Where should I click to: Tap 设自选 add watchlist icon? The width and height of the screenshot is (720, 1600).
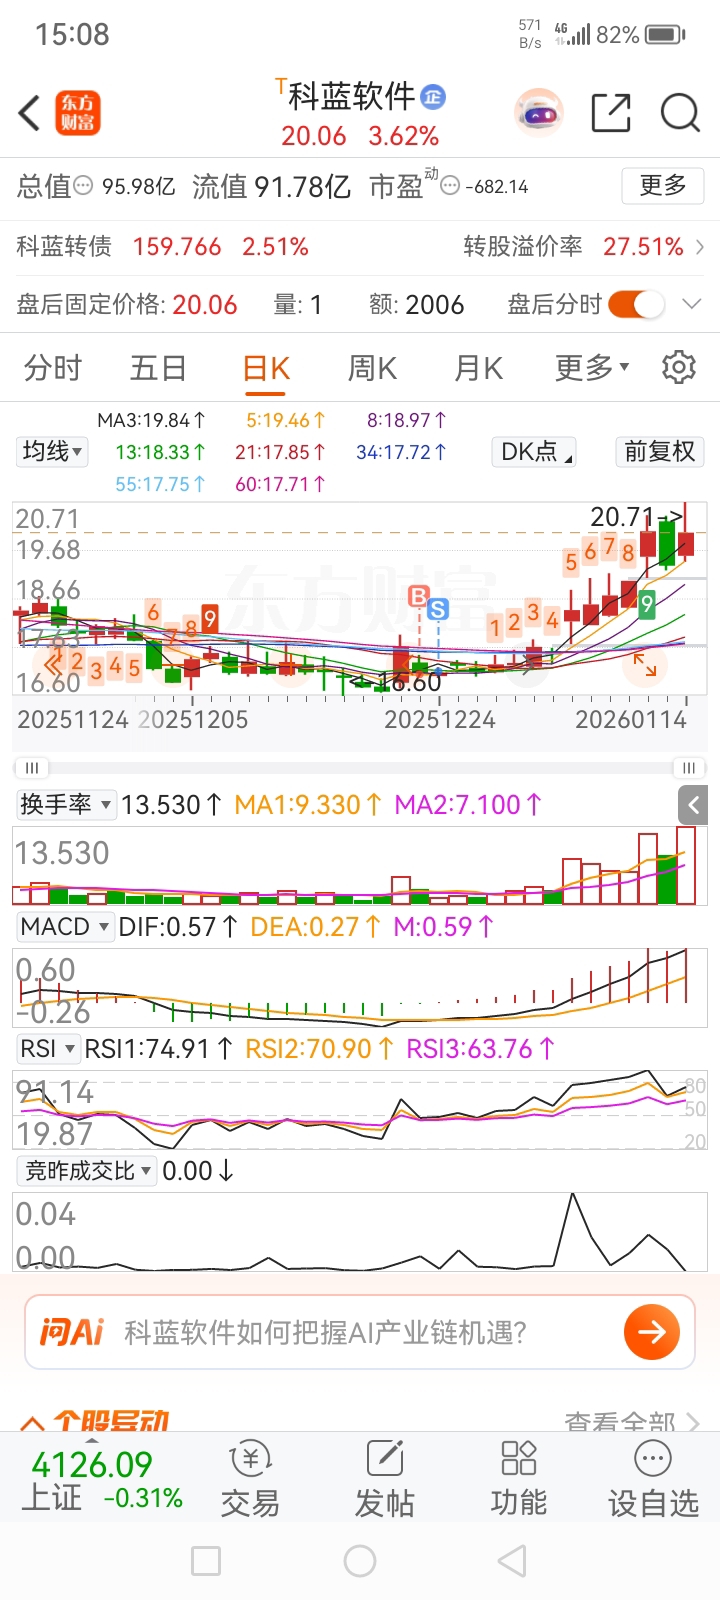pos(653,1480)
